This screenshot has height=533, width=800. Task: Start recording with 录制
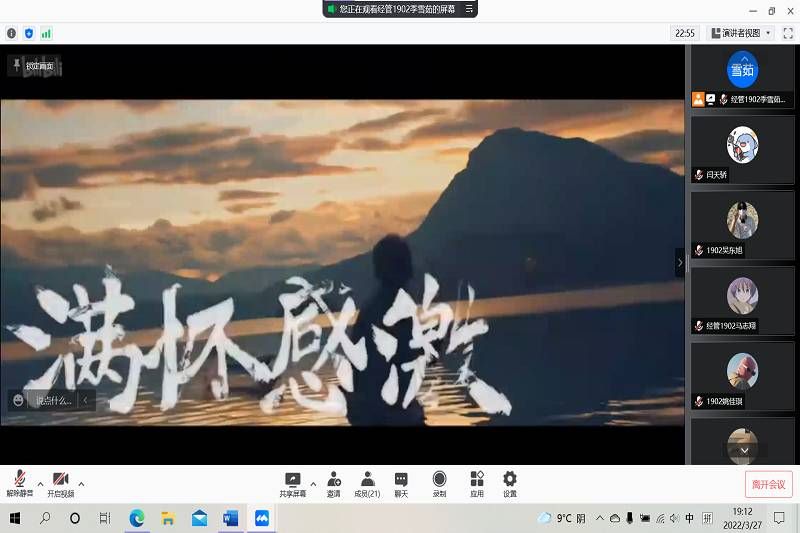[x=439, y=484]
